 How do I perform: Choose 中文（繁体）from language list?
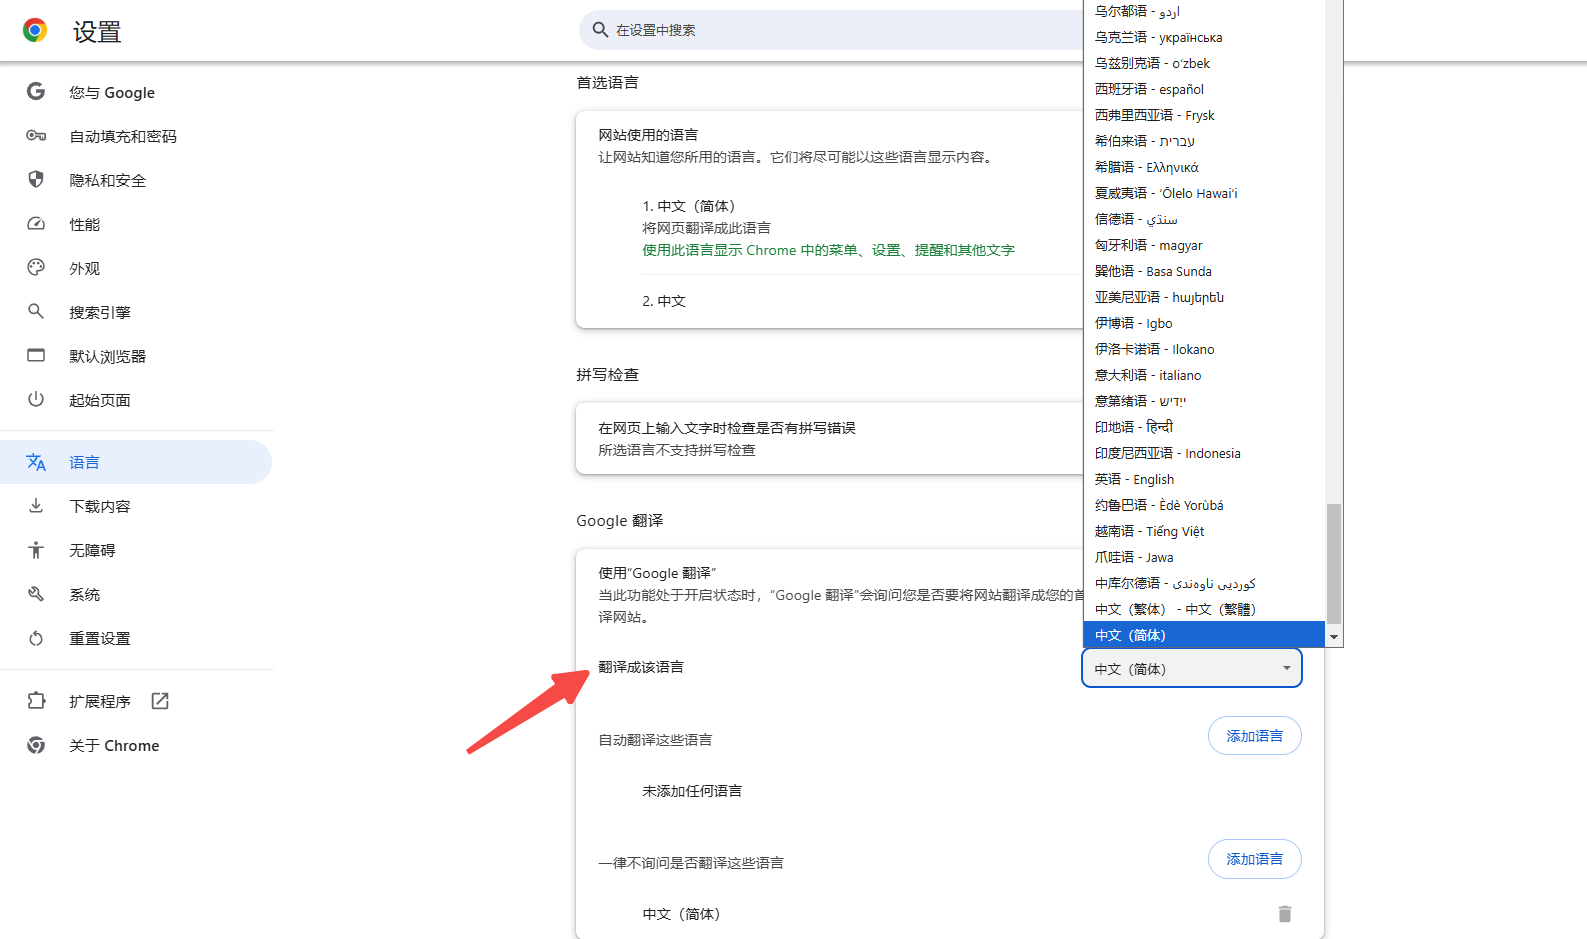point(1204,609)
